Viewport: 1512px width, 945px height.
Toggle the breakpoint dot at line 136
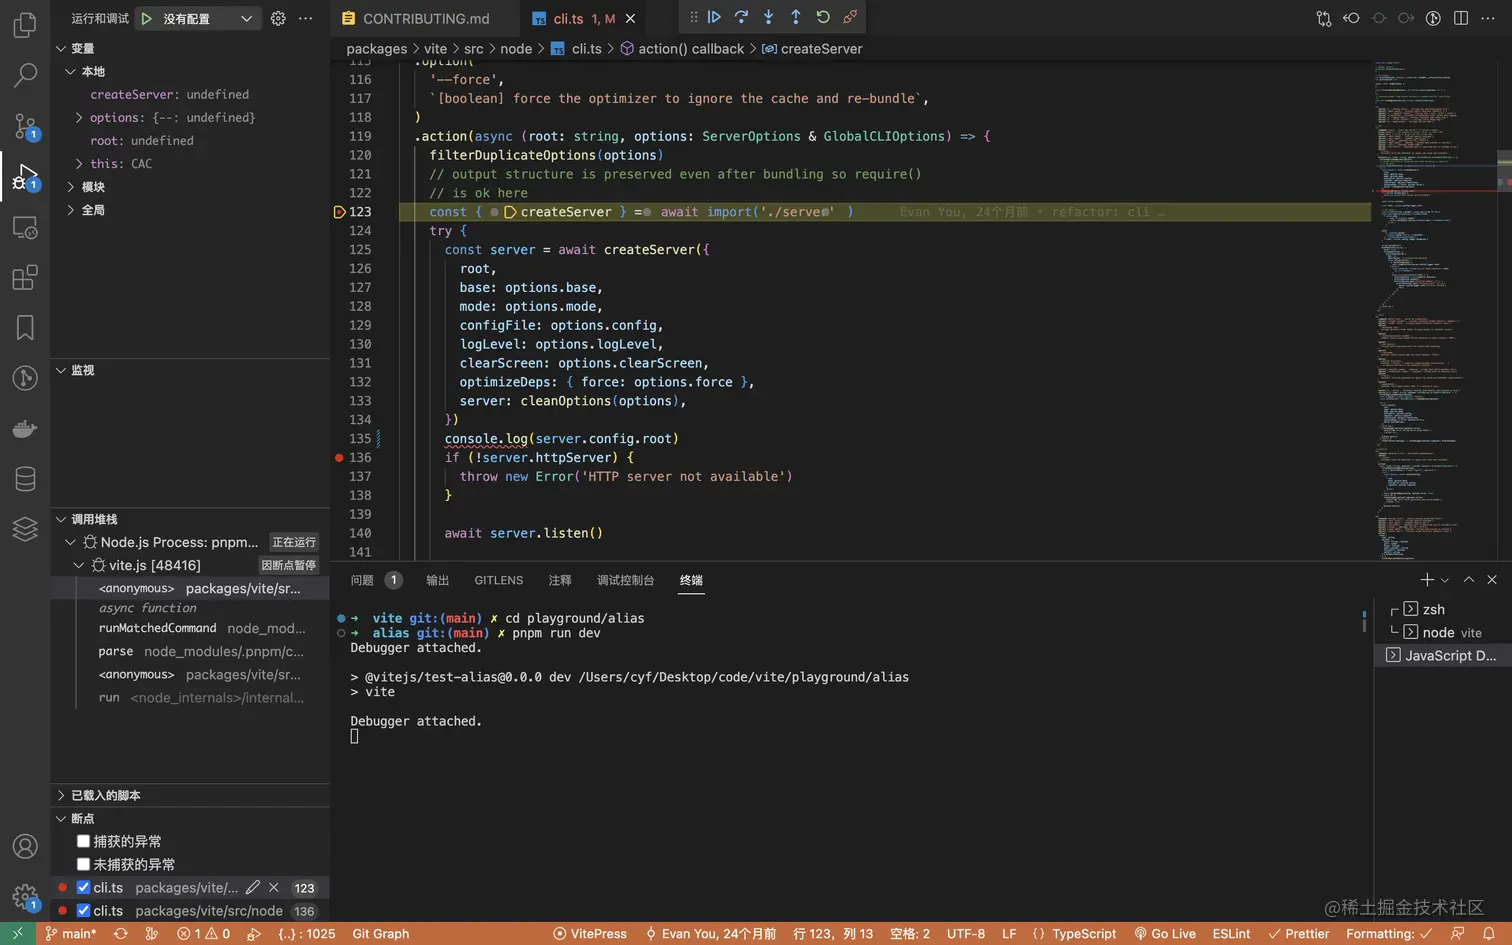(339, 458)
